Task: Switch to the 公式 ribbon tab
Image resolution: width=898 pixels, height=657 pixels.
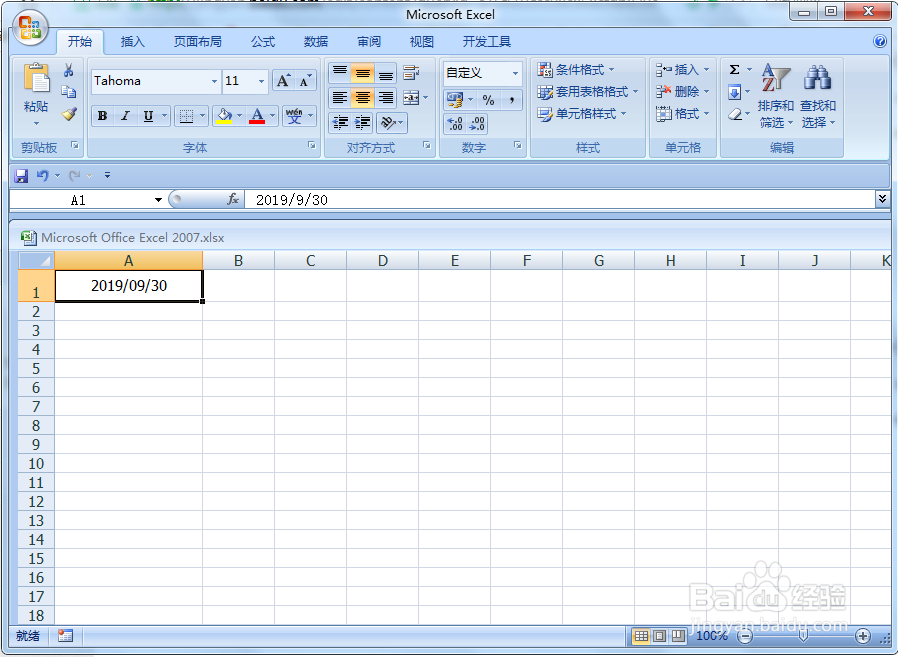Action: 263,42
